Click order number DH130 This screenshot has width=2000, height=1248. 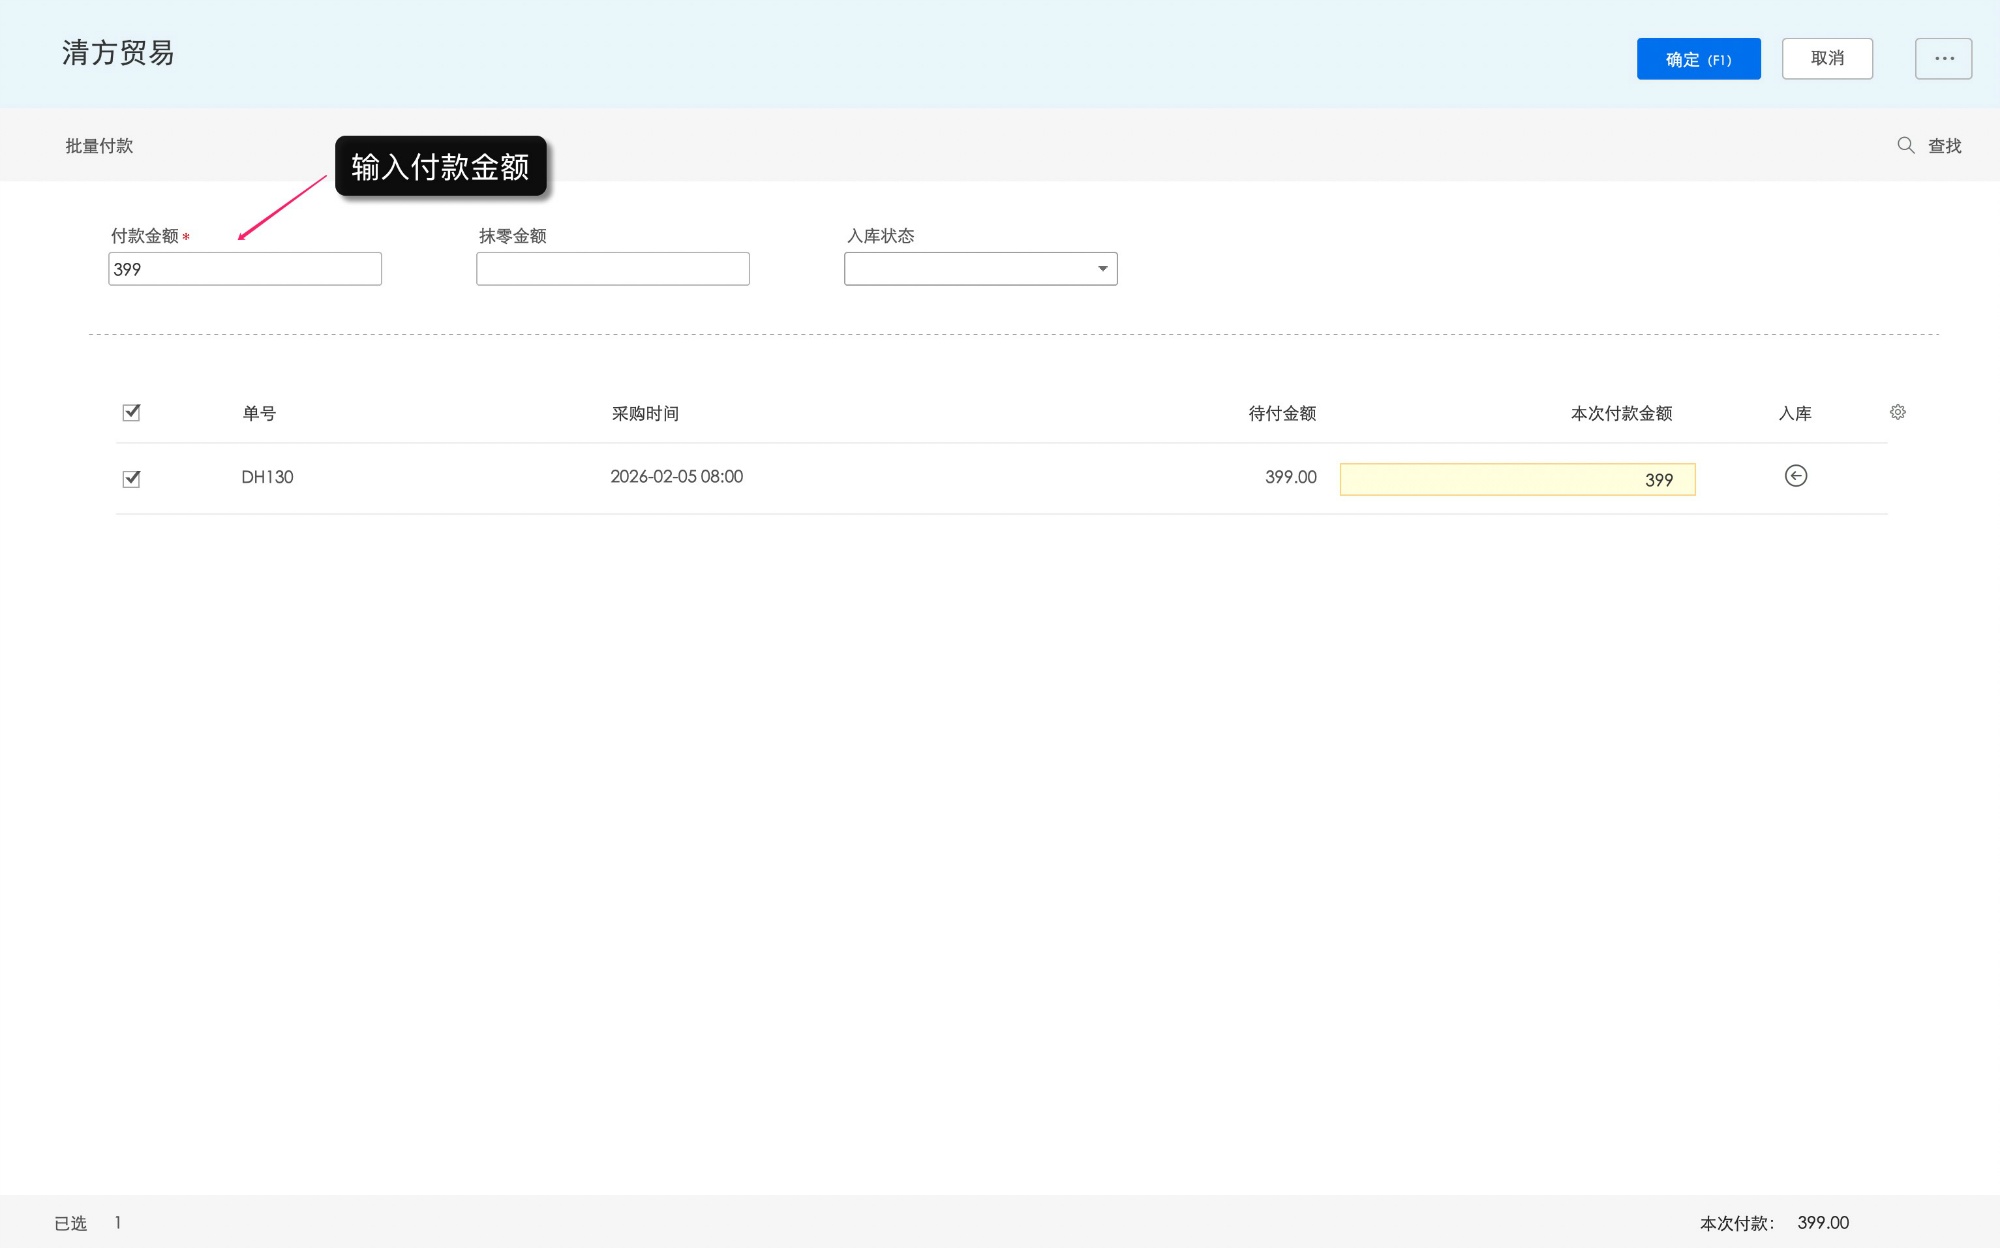click(x=267, y=477)
